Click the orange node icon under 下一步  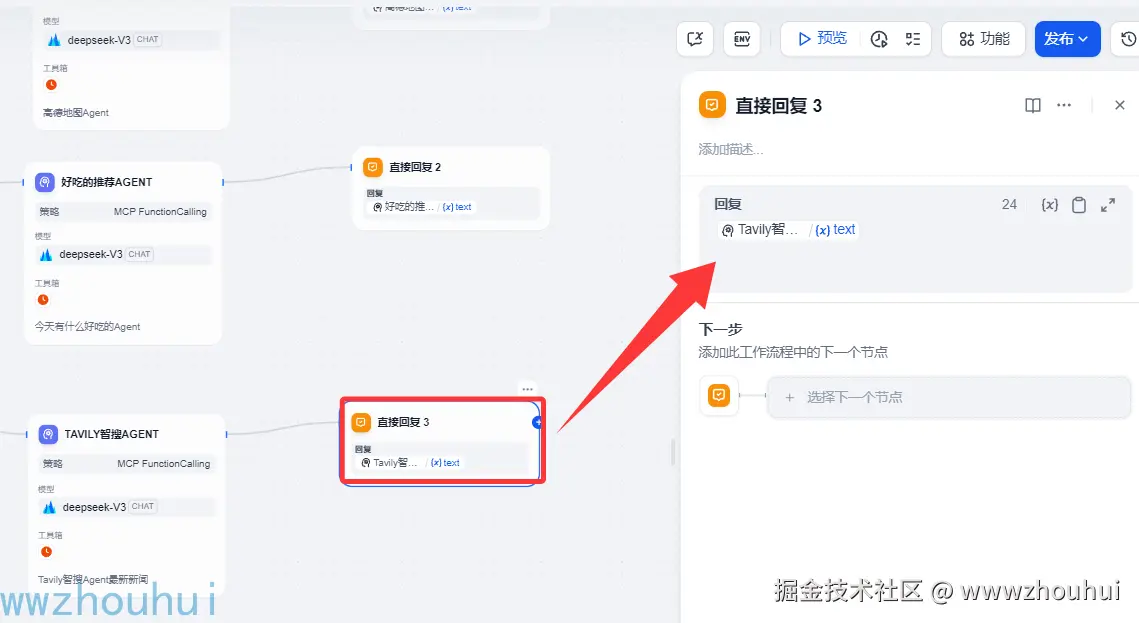tap(718, 395)
